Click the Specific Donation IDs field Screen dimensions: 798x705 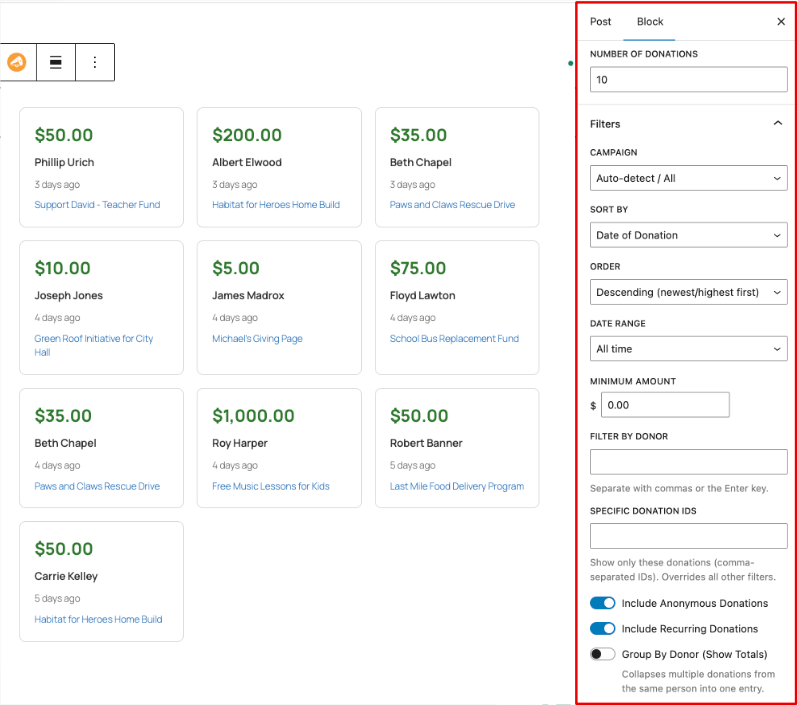pos(688,536)
